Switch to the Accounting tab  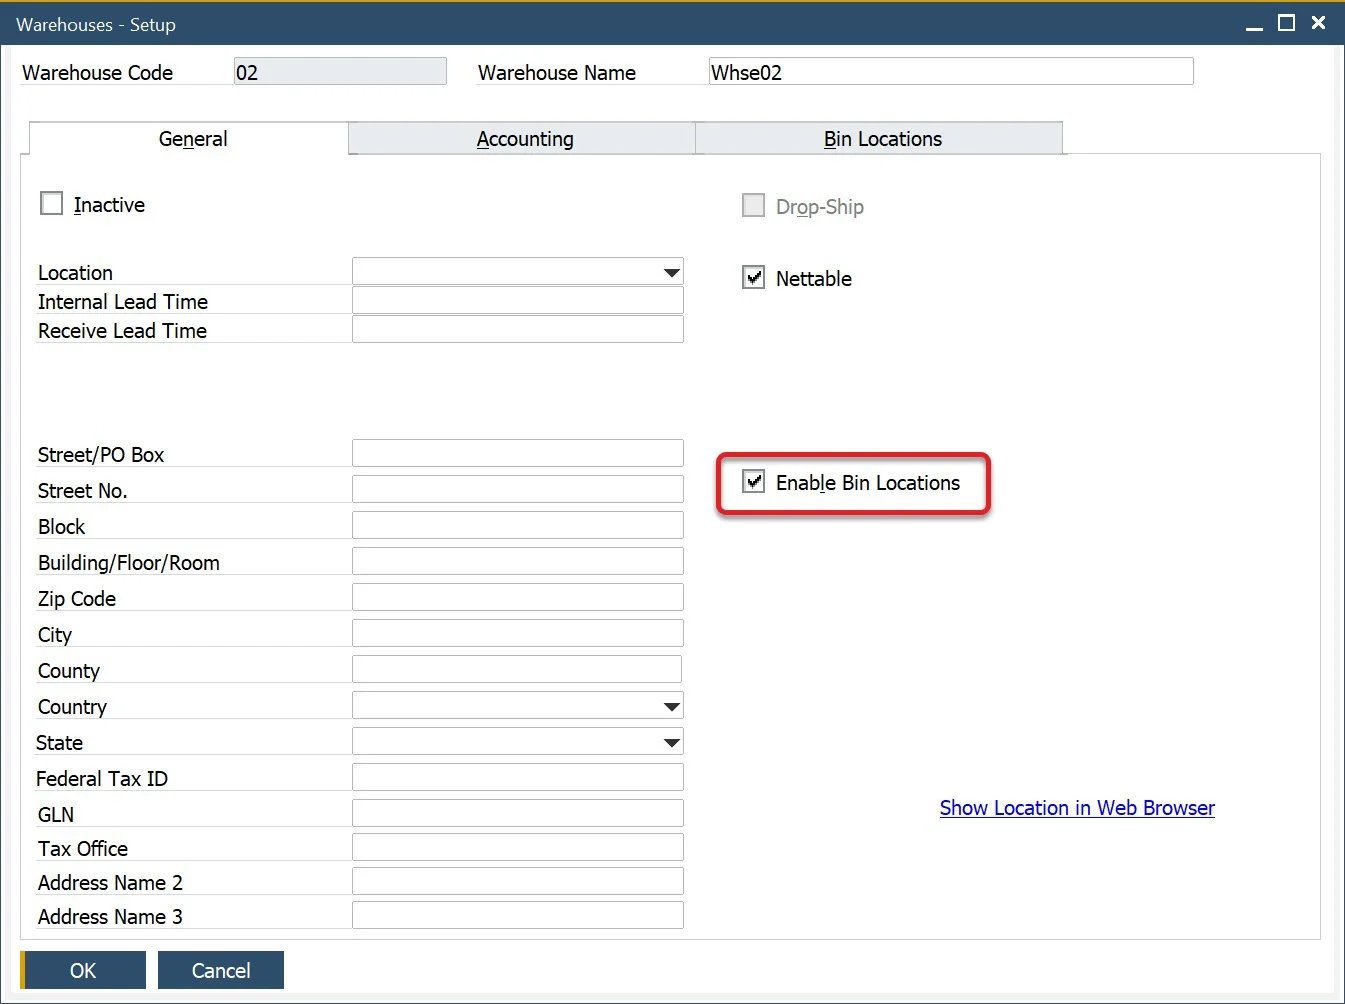(x=524, y=139)
